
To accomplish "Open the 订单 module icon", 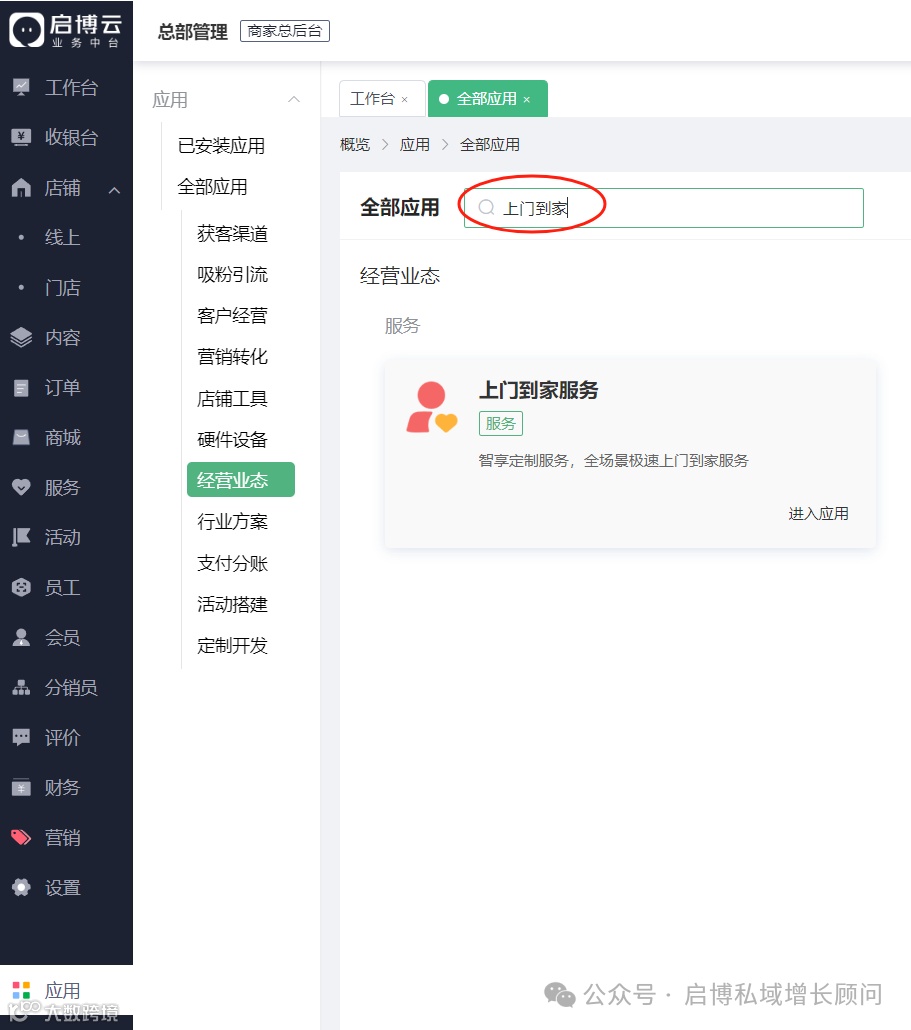I will [22, 387].
